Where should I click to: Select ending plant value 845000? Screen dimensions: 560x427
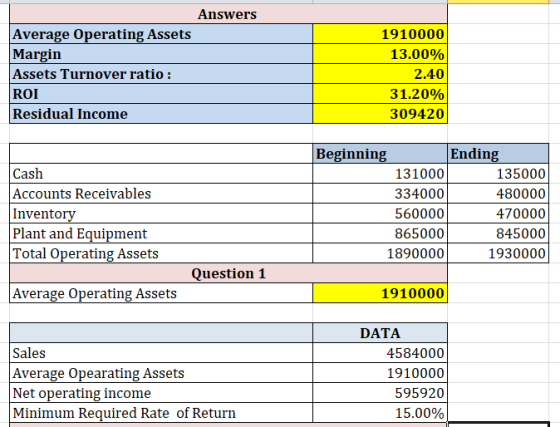(x=498, y=234)
